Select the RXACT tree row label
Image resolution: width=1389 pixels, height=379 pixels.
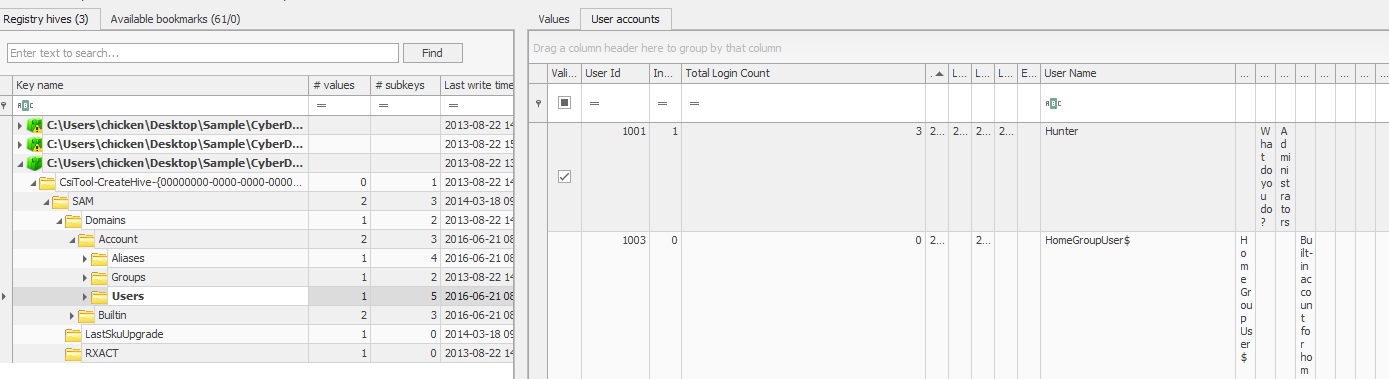click(x=101, y=353)
